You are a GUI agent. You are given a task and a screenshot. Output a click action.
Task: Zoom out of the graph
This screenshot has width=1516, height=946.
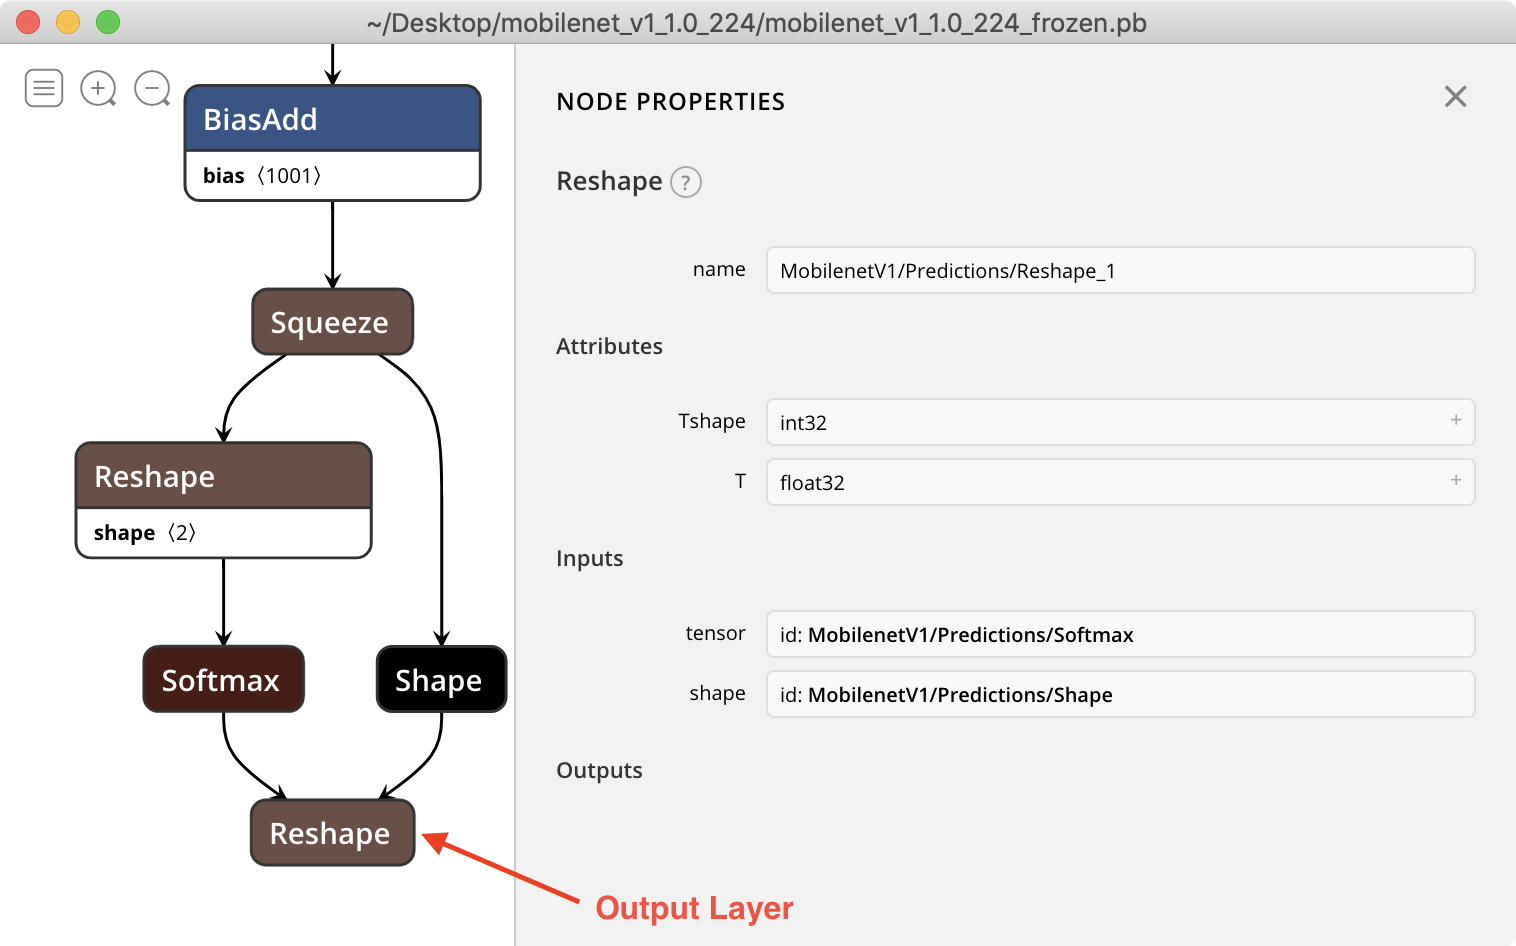[x=152, y=88]
